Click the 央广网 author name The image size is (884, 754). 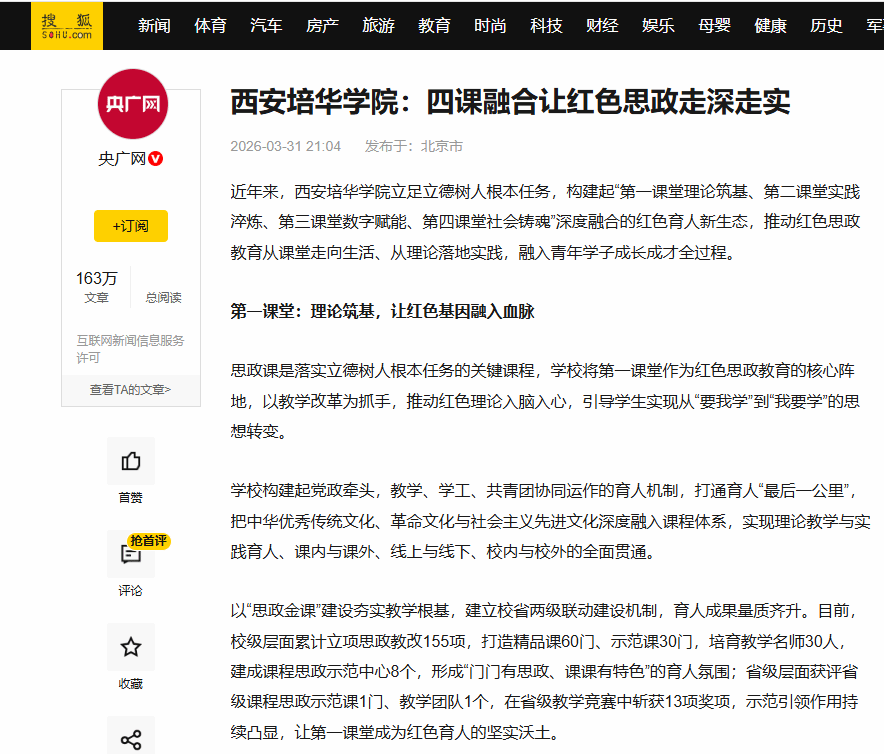[121, 158]
